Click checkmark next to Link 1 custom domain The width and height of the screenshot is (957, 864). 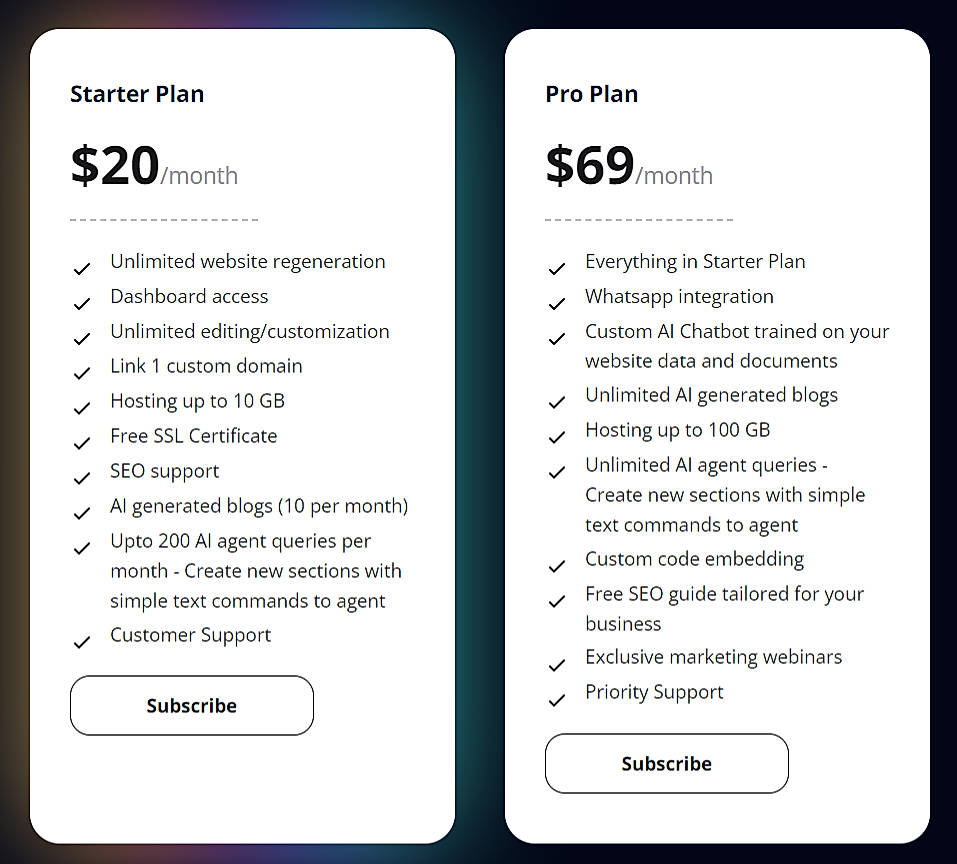coord(82,374)
